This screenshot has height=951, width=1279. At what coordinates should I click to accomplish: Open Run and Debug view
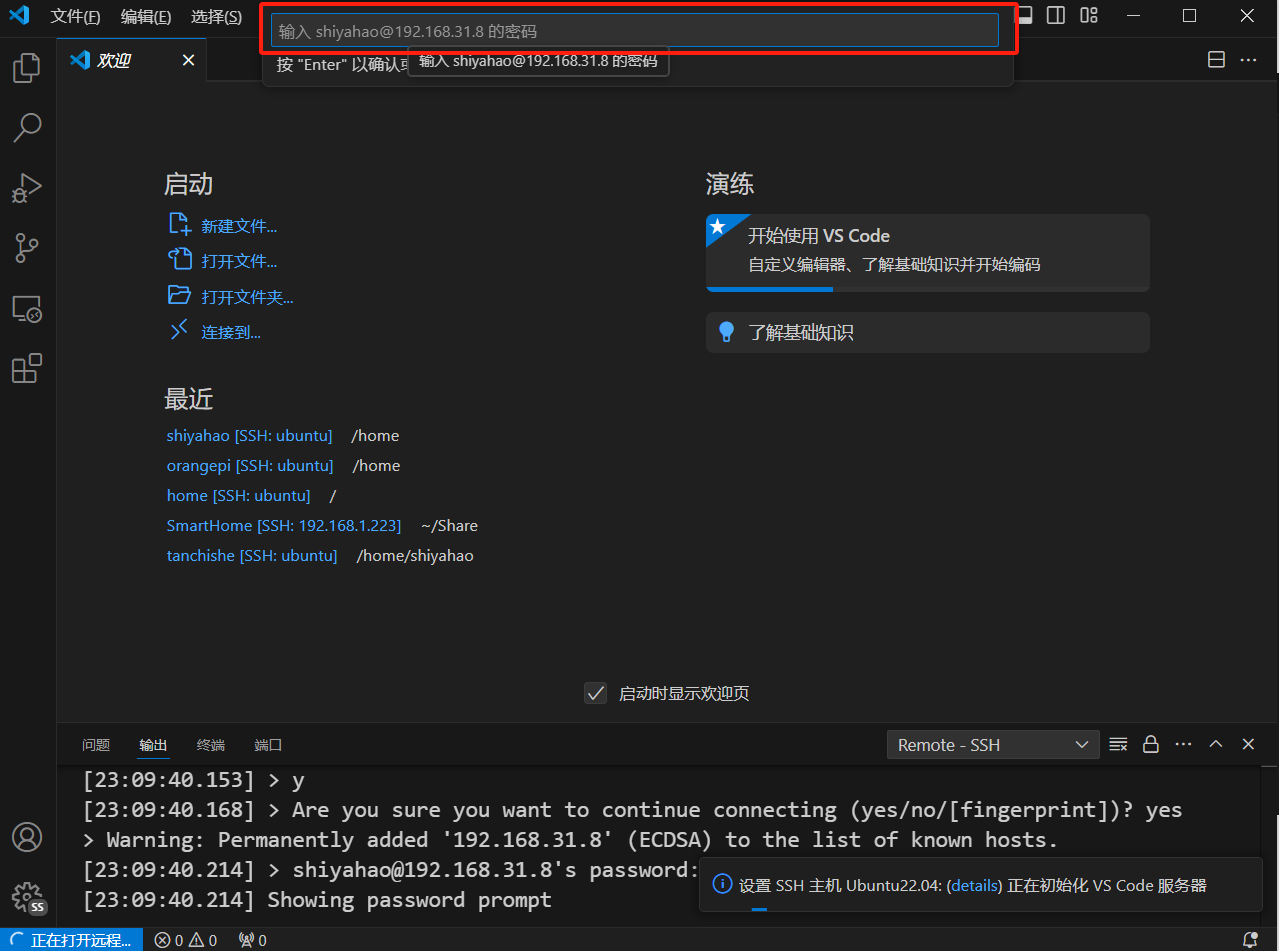(x=27, y=188)
